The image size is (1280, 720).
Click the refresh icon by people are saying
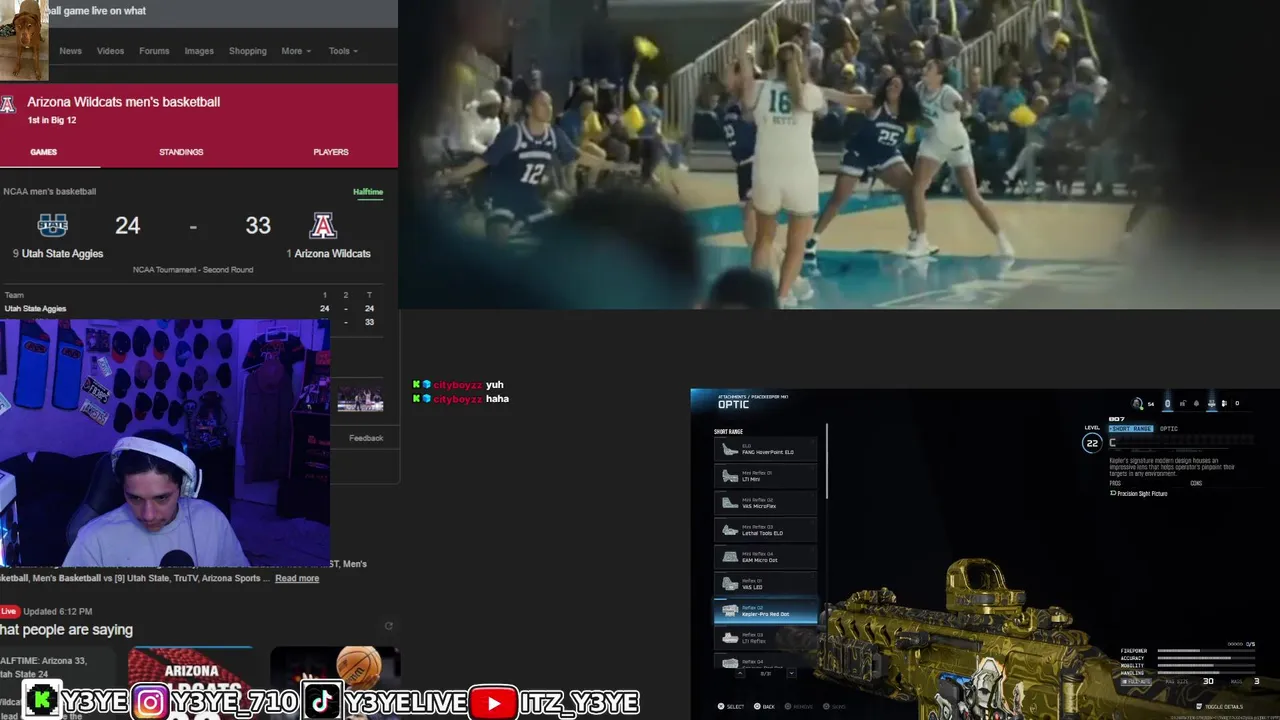(x=389, y=626)
